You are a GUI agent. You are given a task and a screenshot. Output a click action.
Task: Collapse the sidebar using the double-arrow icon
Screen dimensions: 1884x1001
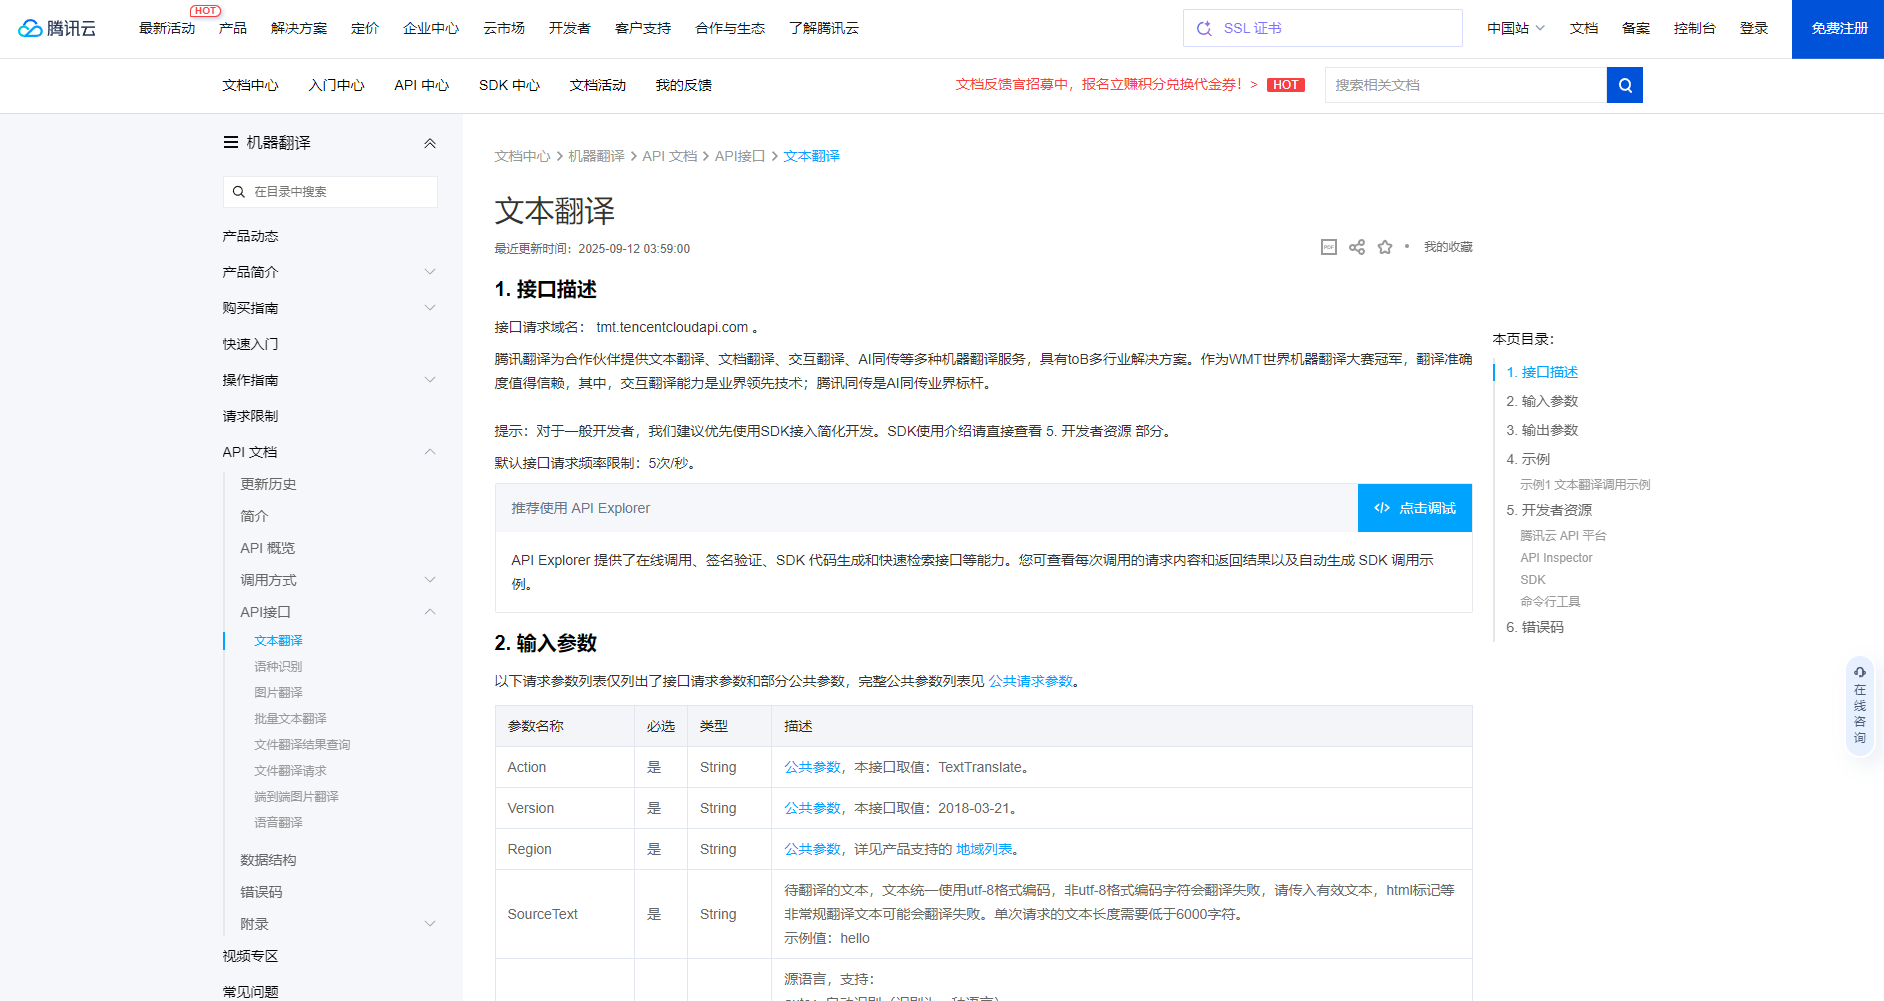pyautogui.click(x=430, y=143)
